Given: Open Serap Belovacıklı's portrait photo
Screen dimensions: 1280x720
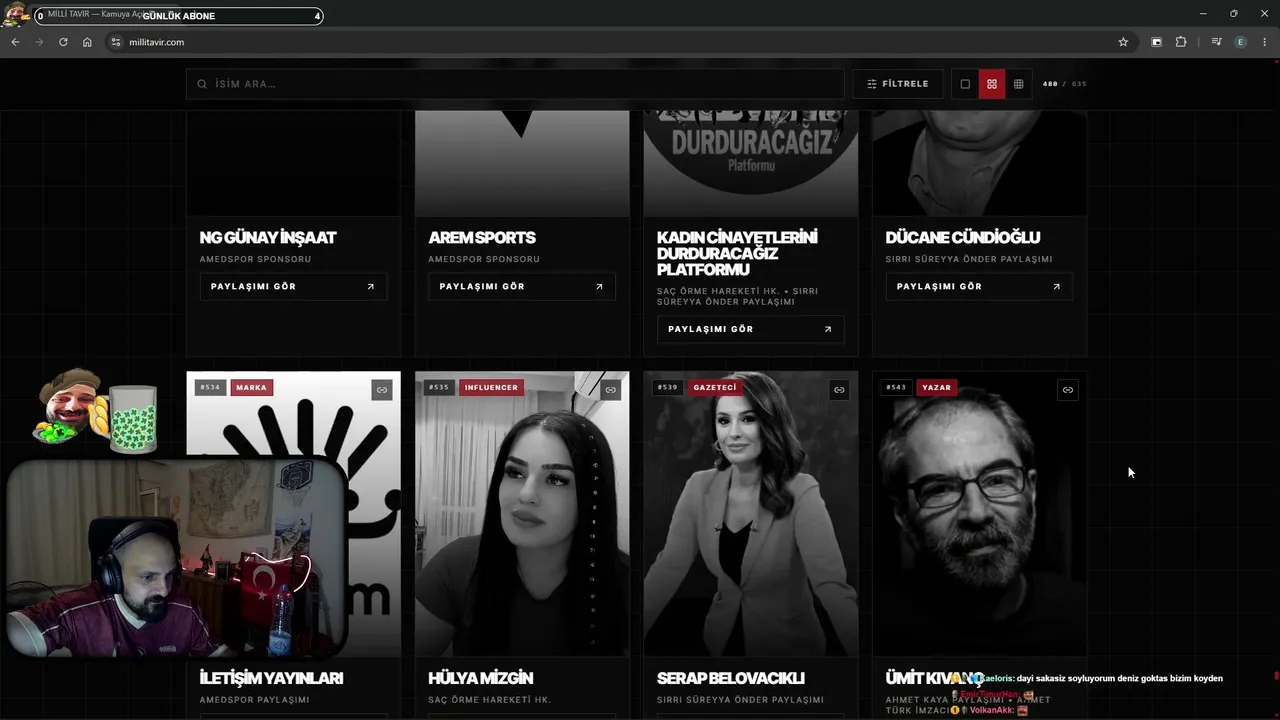Looking at the screenshot, I should click(750, 515).
